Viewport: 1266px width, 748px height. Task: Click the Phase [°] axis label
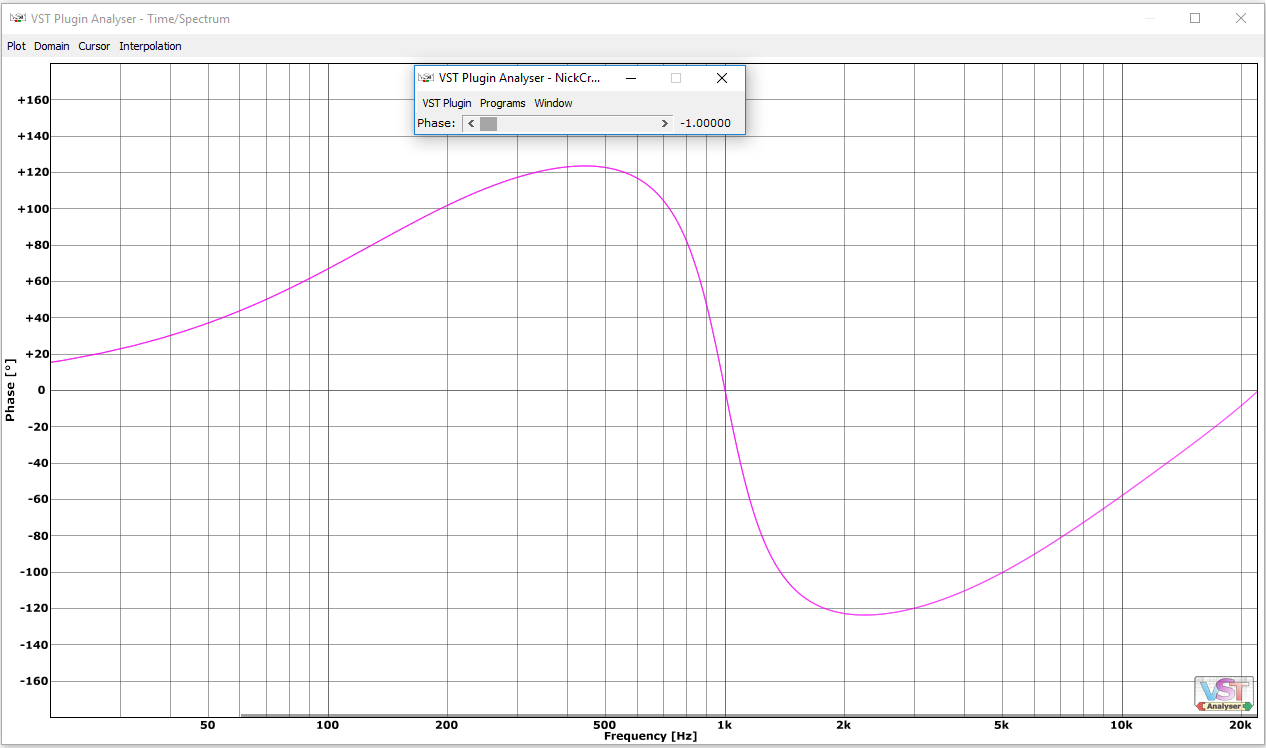pyautogui.click(x=10, y=390)
